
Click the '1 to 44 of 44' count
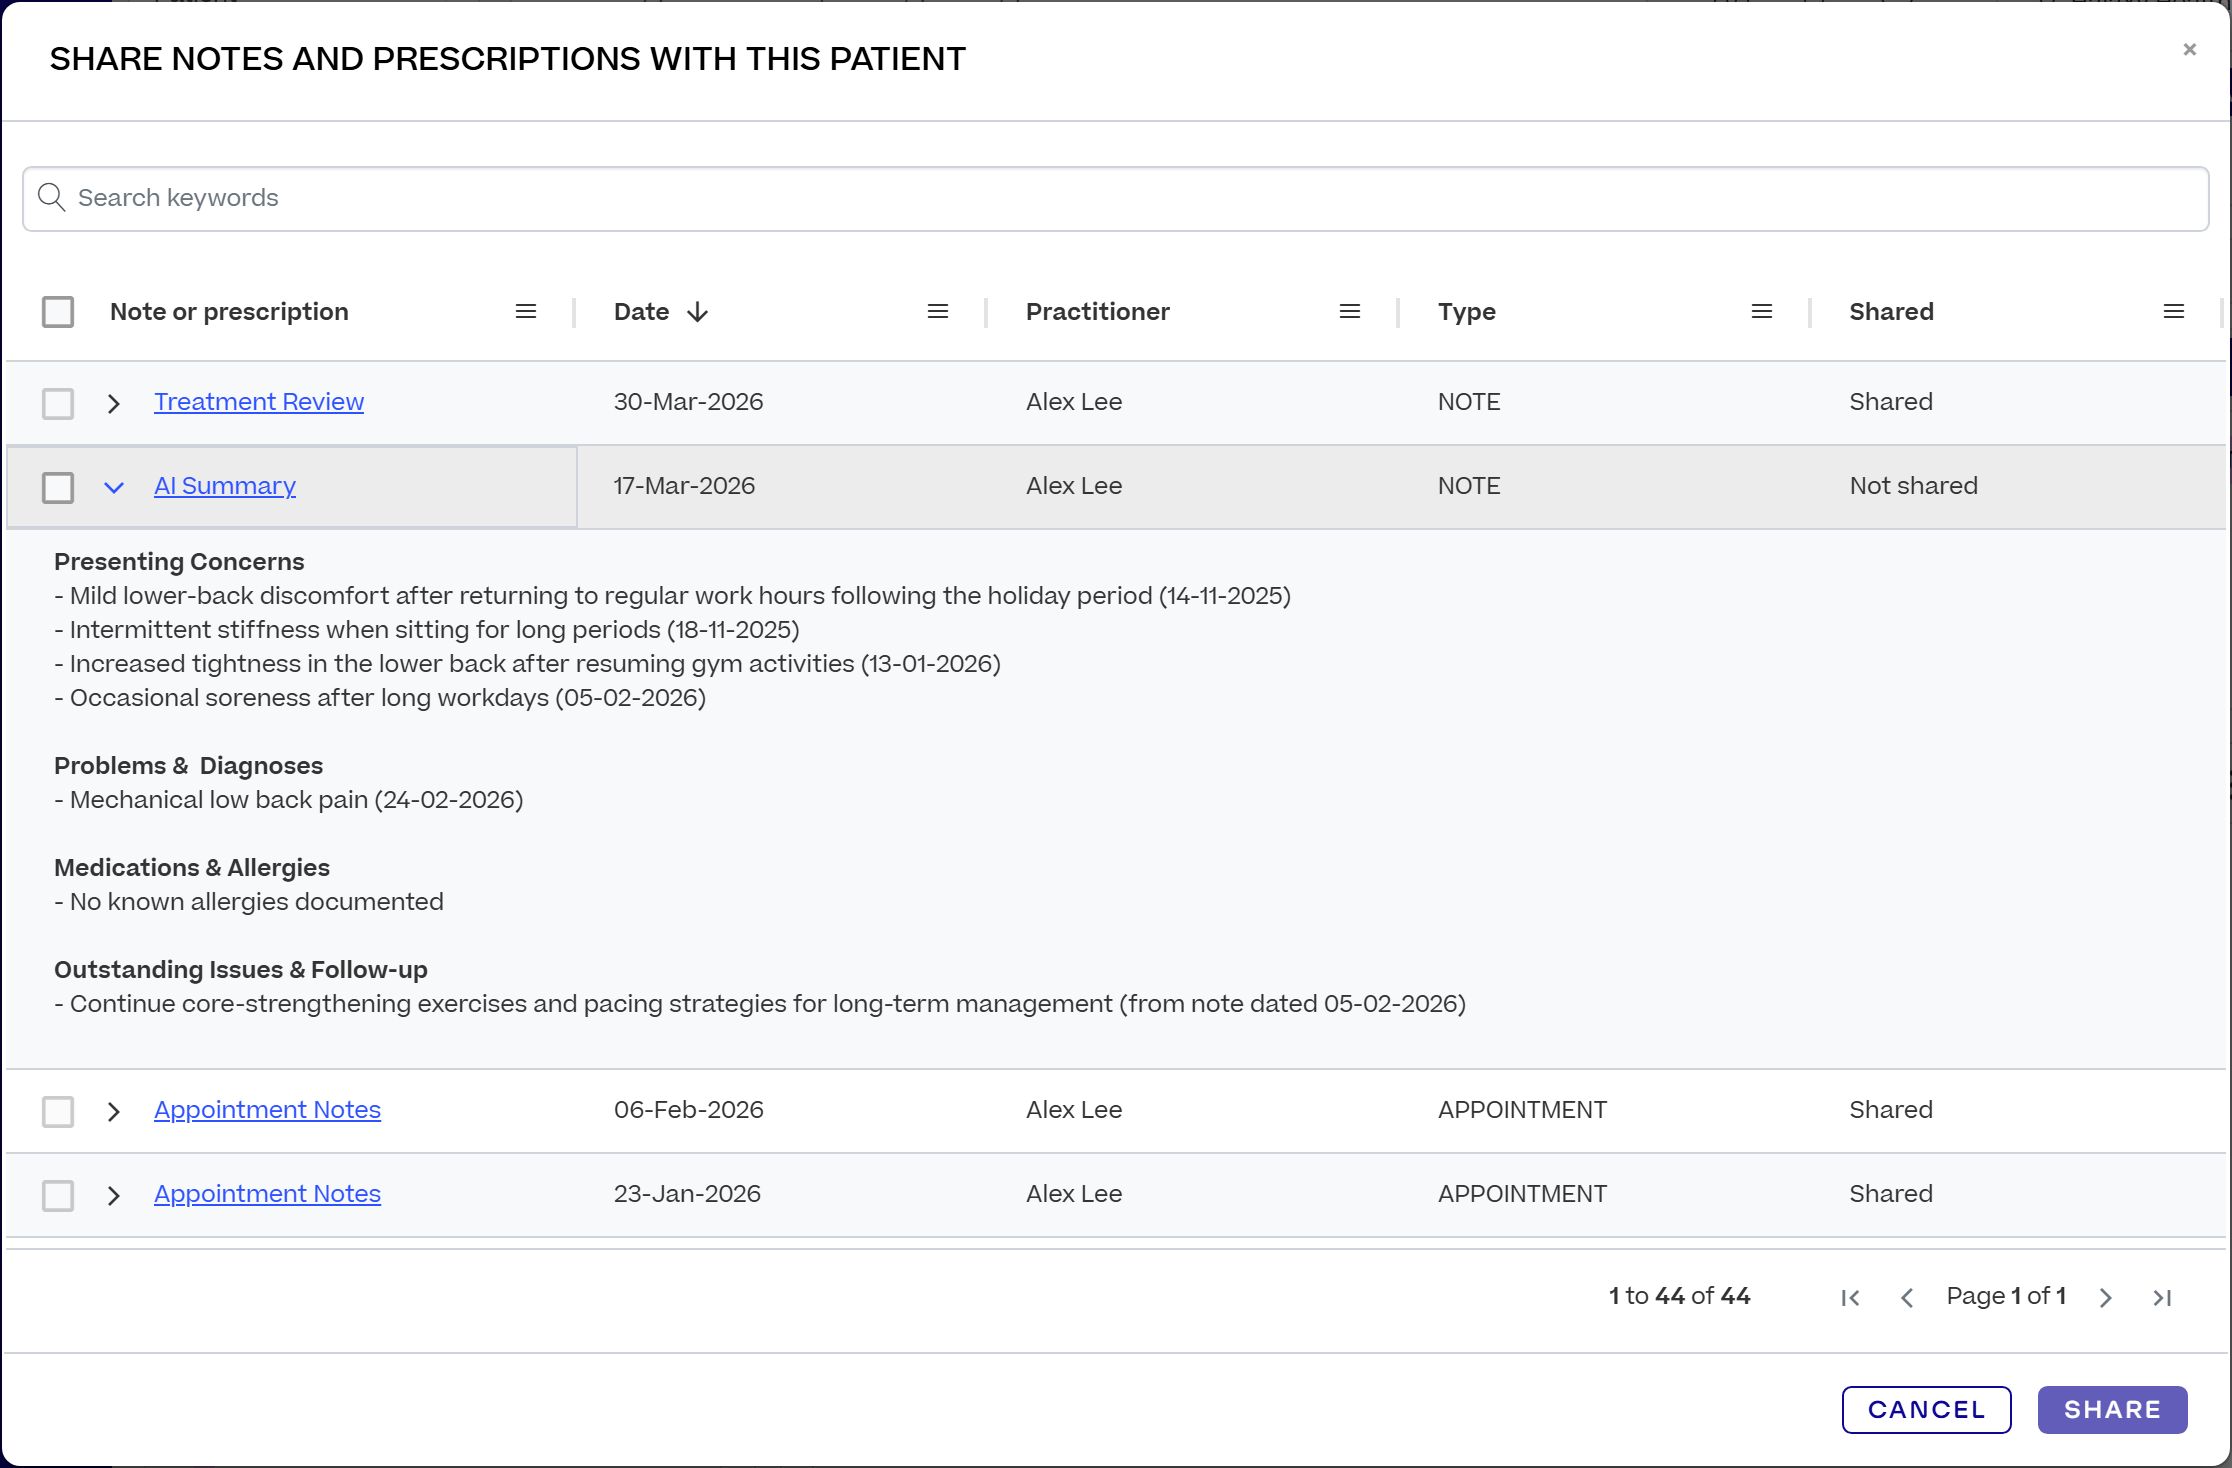tap(1679, 1296)
